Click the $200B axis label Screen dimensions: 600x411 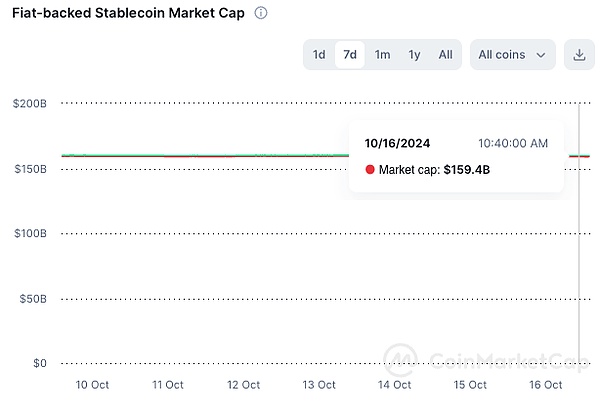point(29,103)
